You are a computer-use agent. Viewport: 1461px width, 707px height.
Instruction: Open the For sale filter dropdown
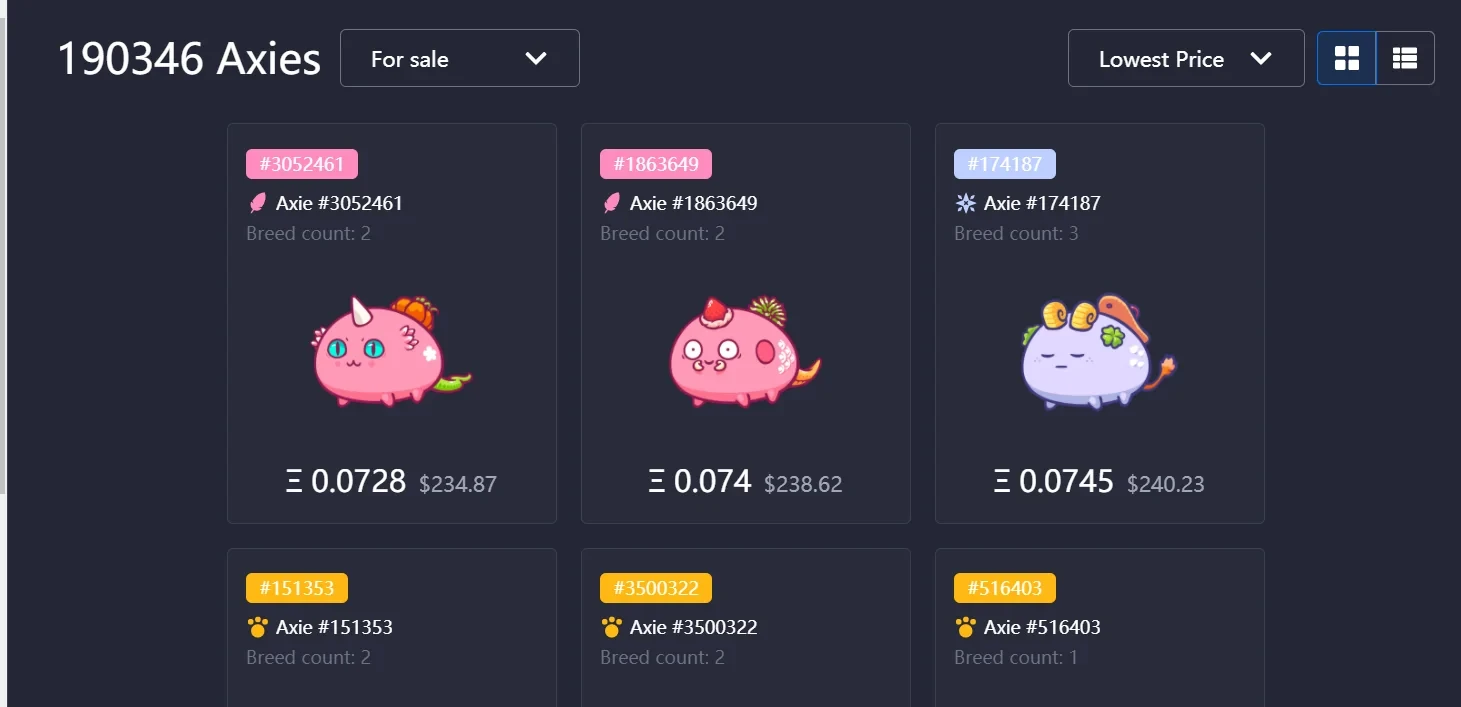click(459, 59)
